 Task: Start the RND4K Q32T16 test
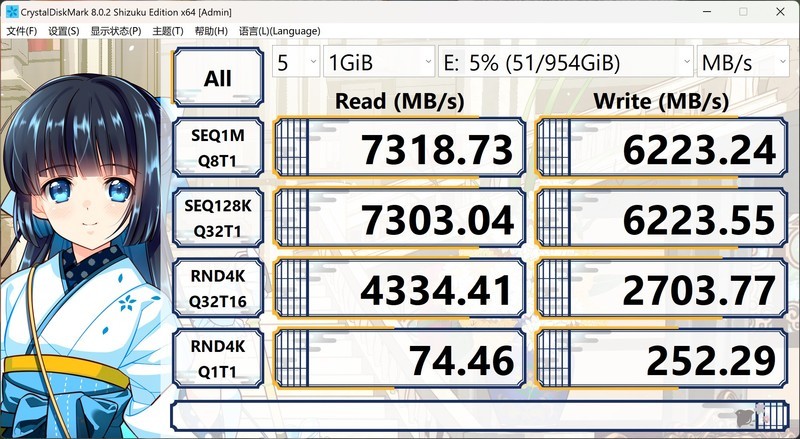pyautogui.click(x=218, y=288)
